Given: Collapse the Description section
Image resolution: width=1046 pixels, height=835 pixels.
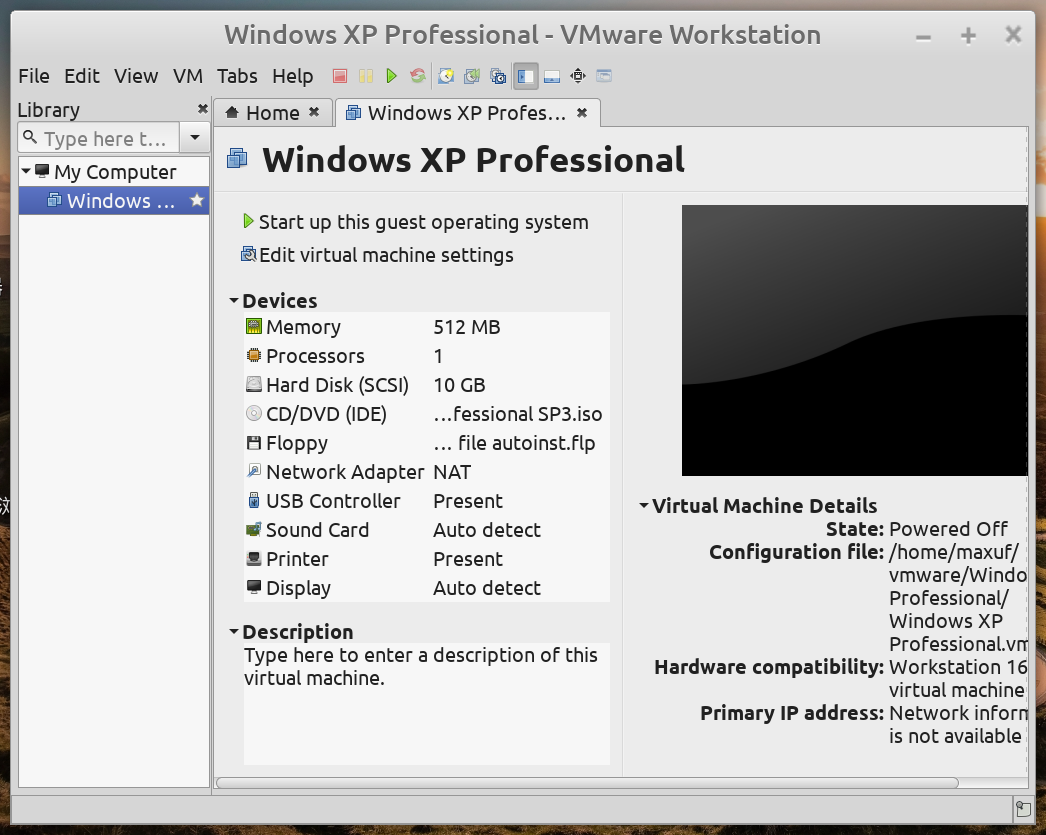Looking at the screenshot, I should (x=233, y=631).
